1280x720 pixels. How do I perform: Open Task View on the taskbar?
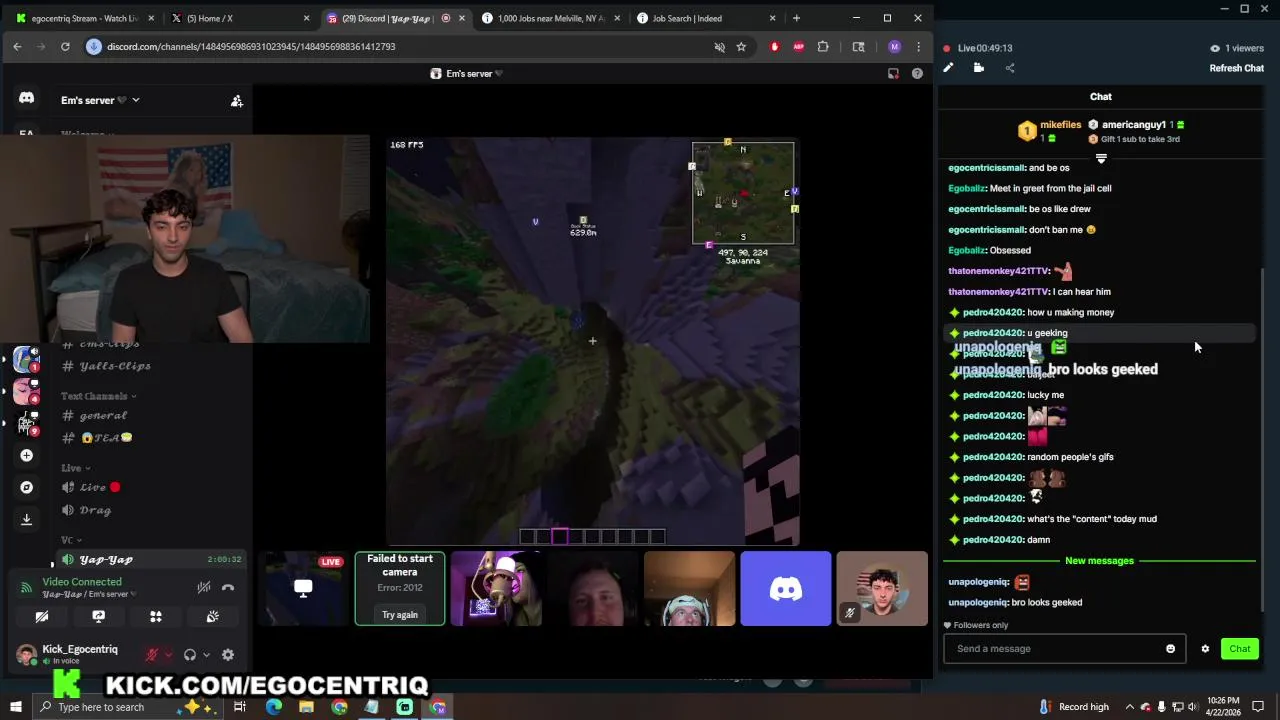point(240,707)
